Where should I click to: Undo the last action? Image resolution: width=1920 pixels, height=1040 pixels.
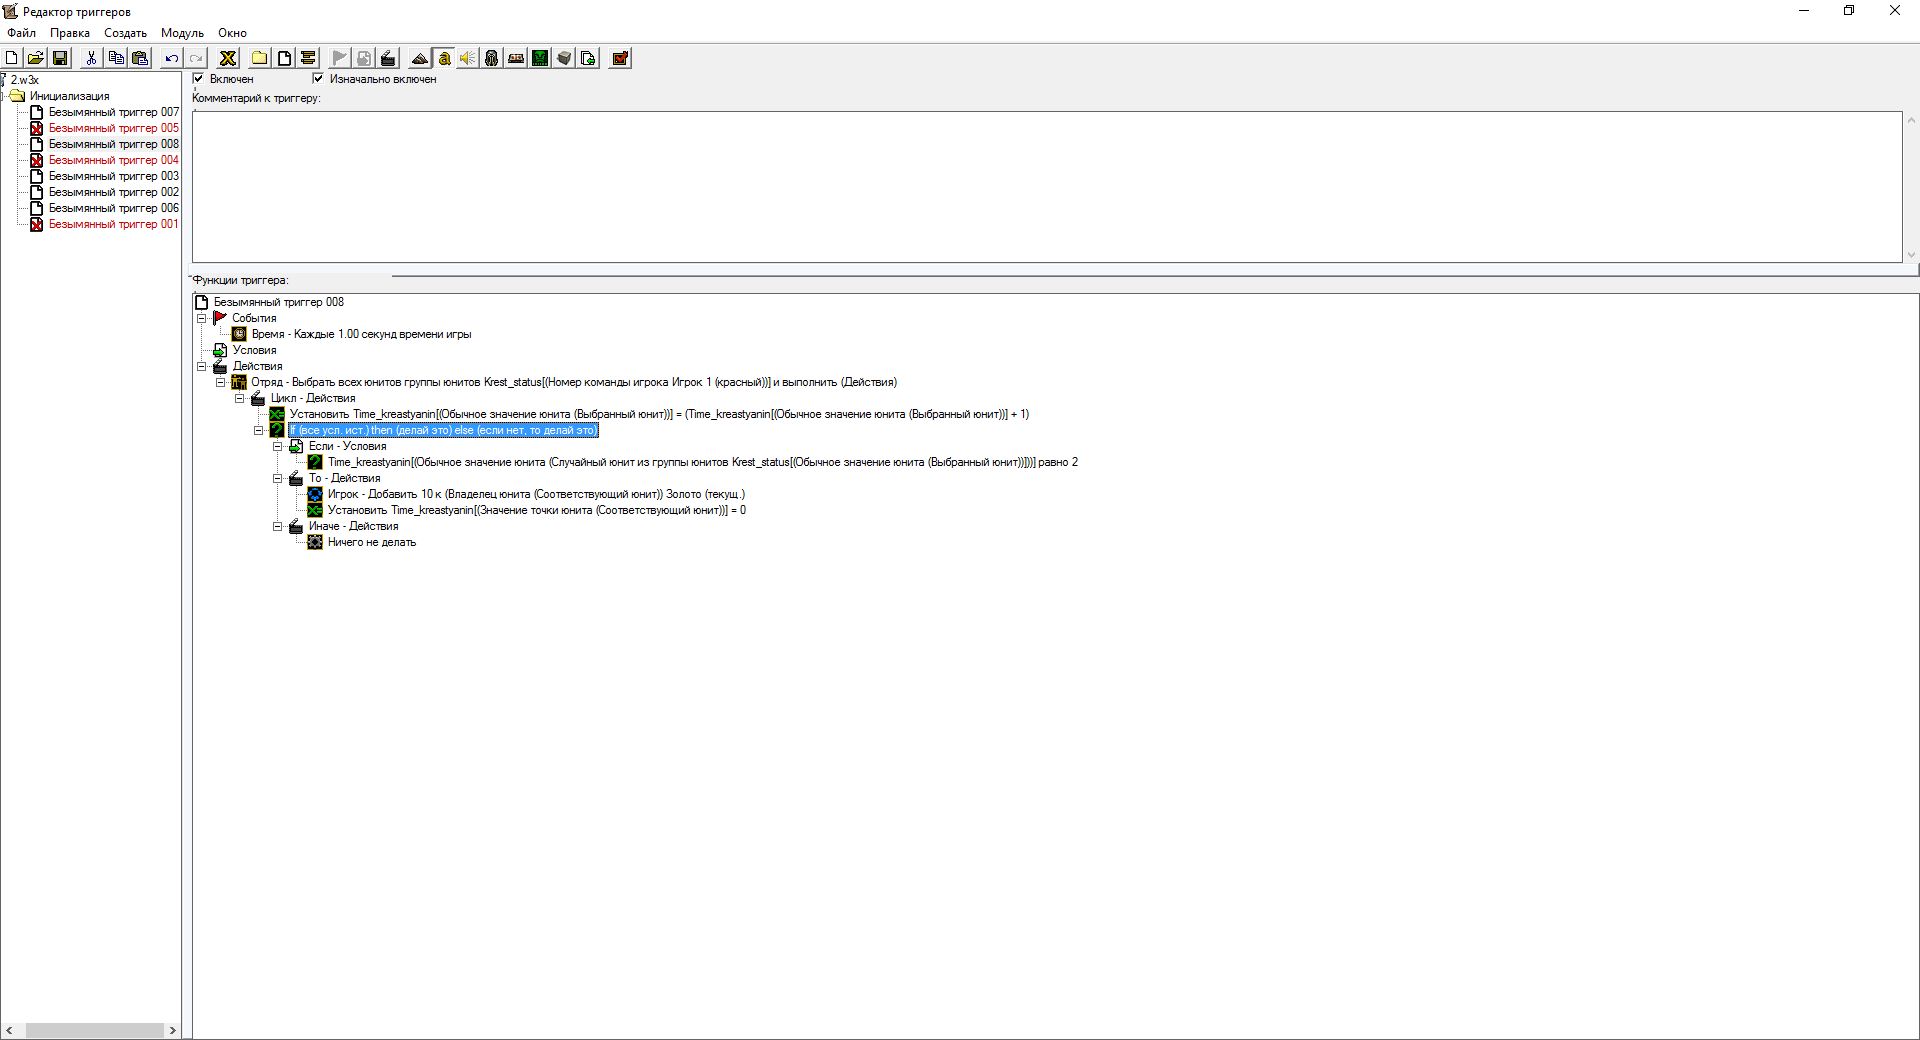click(x=172, y=58)
